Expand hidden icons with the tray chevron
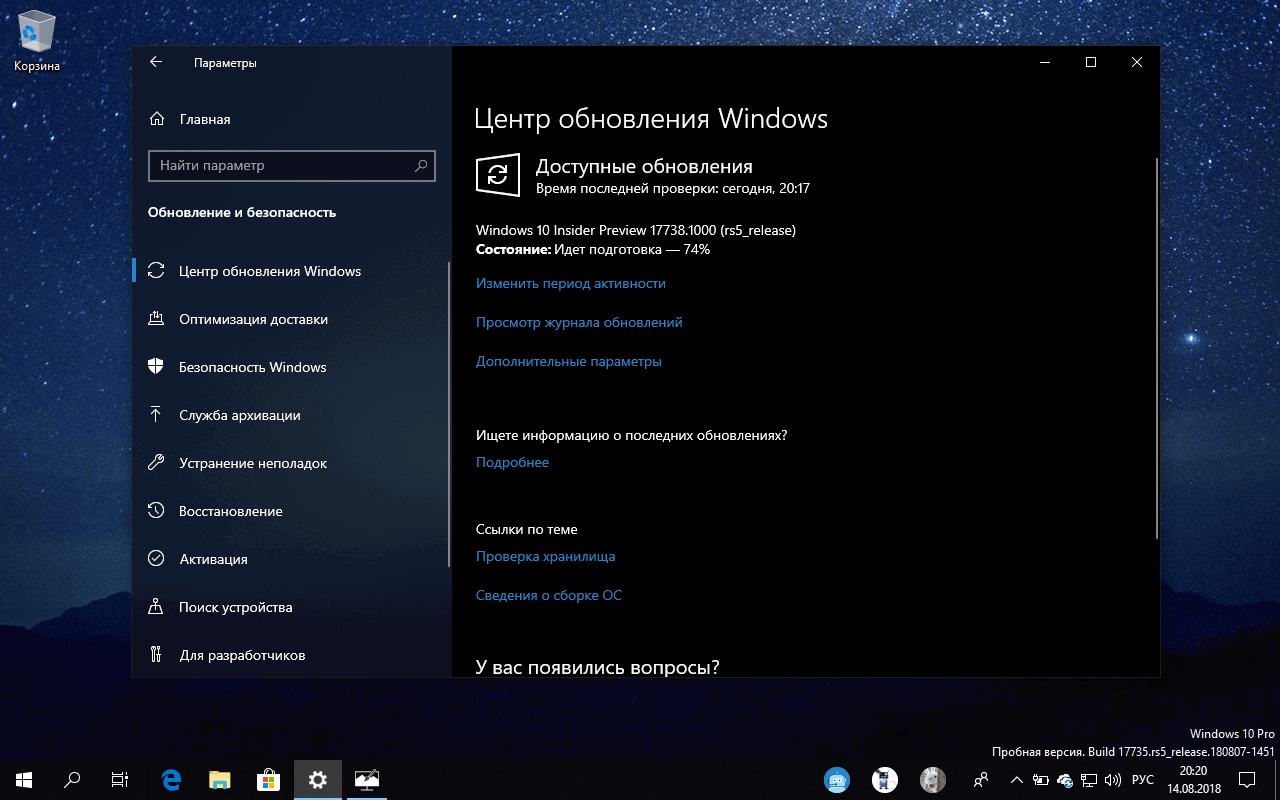The width and height of the screenshot is (1280, 800). click(x=1016, y=780)
